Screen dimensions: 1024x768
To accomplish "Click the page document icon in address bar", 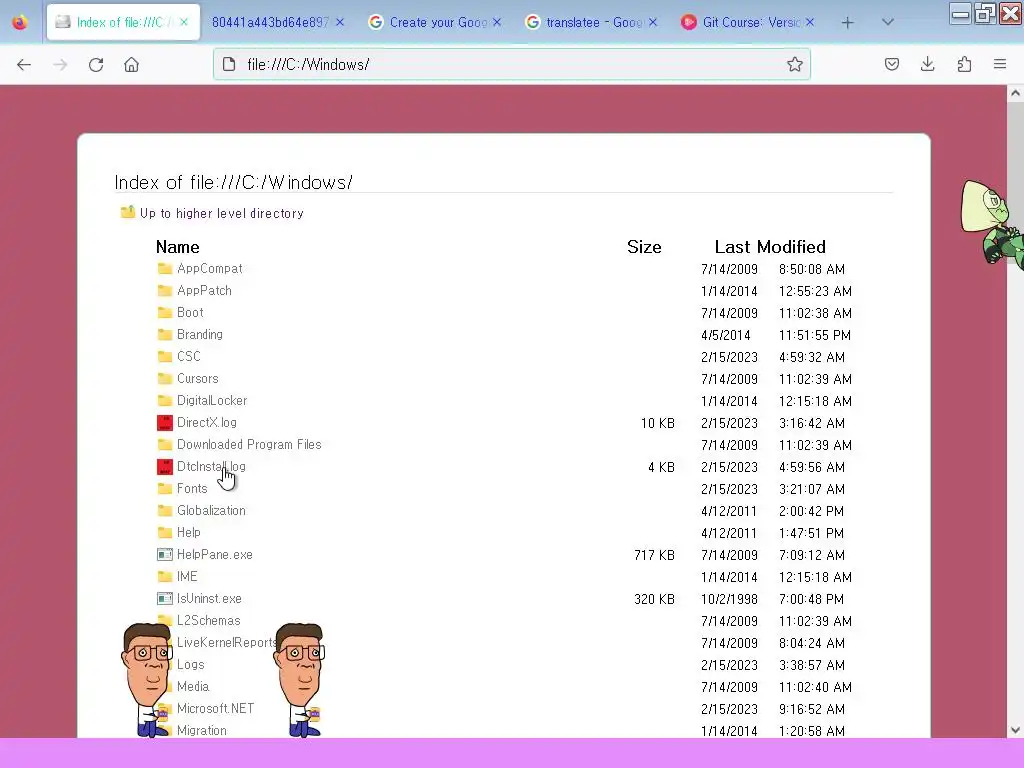I will [229, 64].
